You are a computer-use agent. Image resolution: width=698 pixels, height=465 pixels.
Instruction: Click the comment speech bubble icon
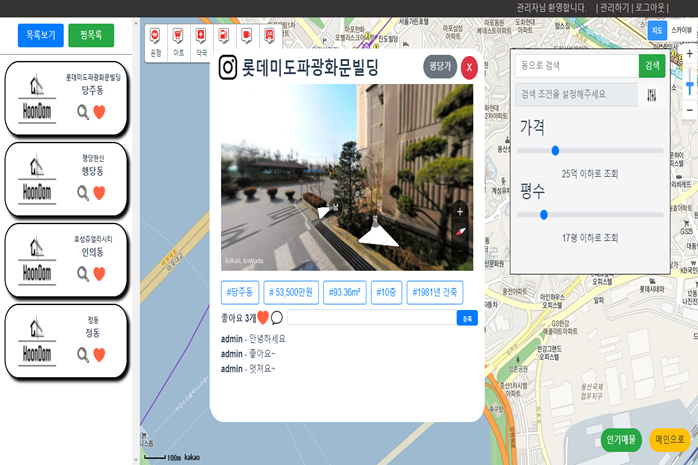276,318
